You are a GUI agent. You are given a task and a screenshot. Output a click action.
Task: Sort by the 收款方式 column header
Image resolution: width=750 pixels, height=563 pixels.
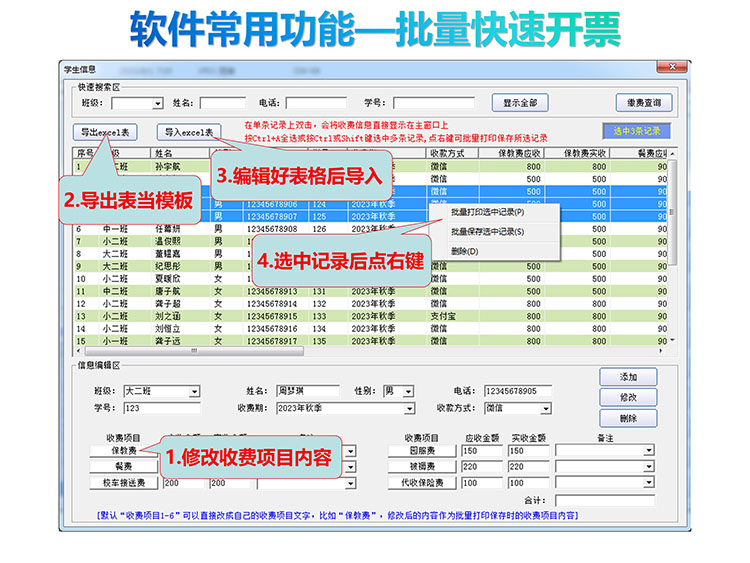452,153
